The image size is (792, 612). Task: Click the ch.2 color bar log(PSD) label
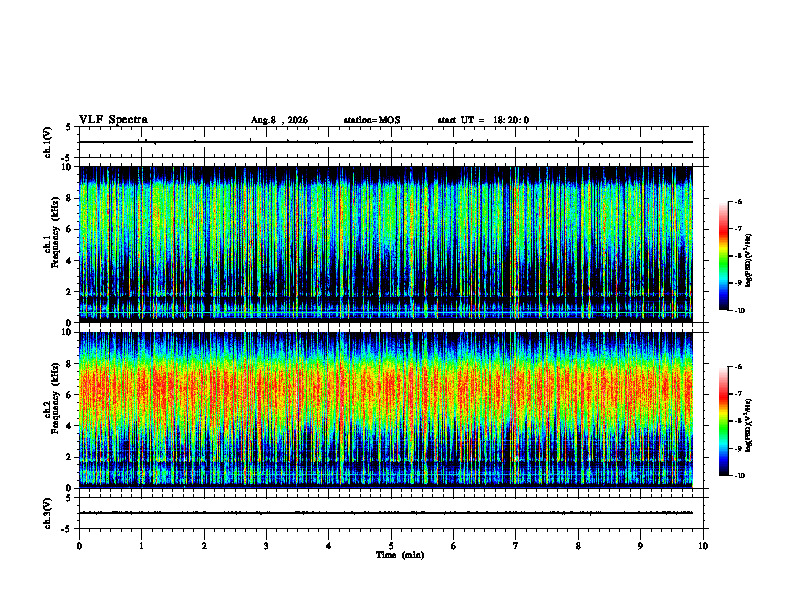(749, 425)
